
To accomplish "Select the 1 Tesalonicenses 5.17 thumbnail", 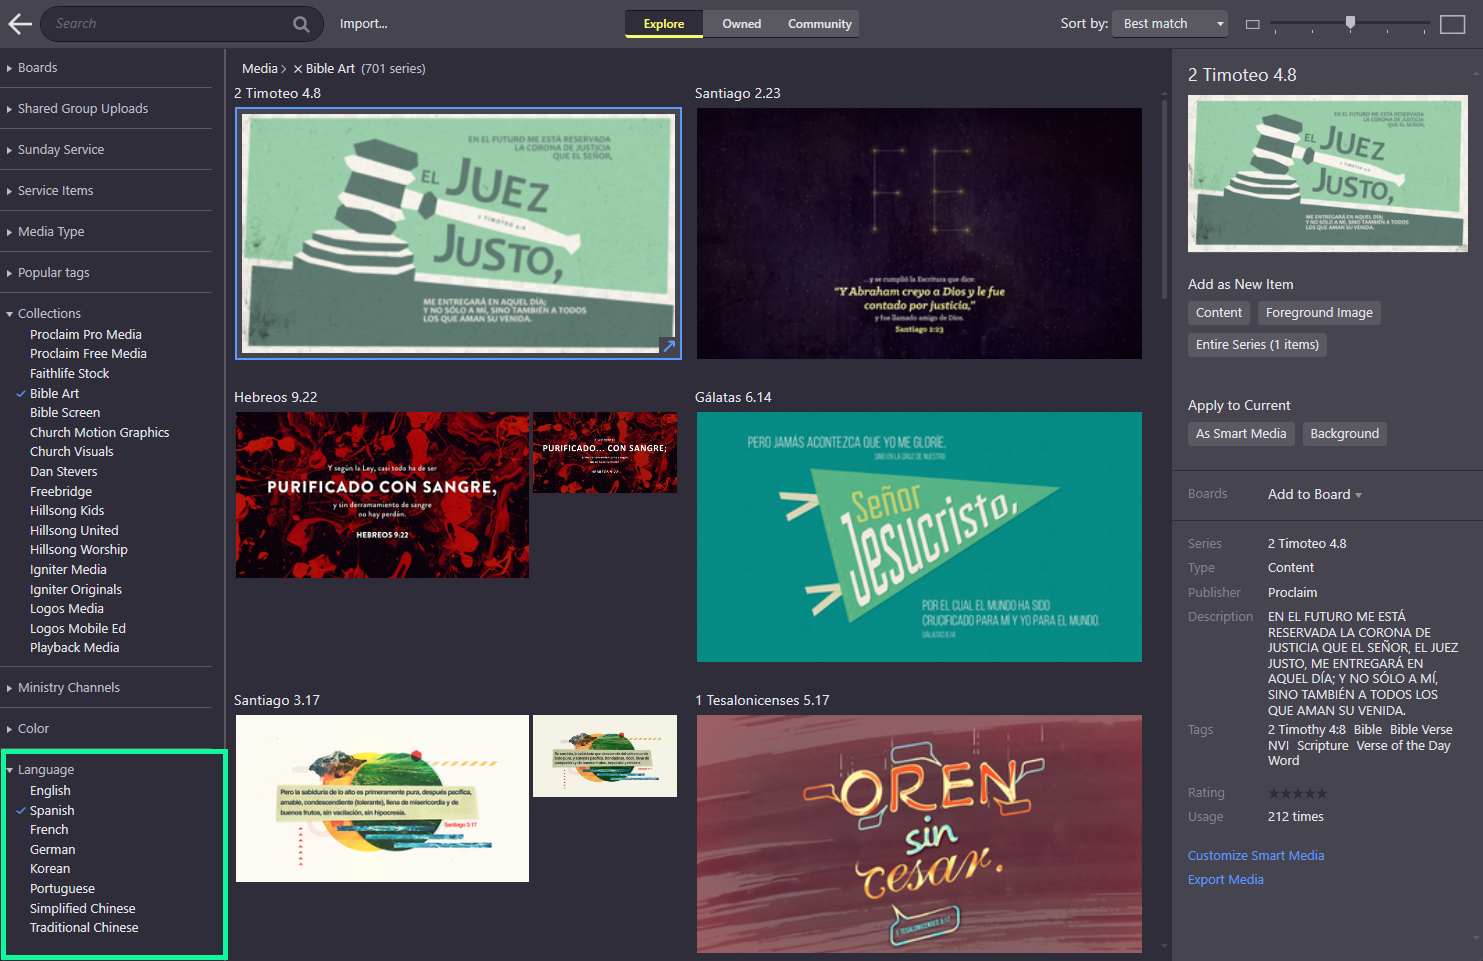I will (x=919, y=834).
